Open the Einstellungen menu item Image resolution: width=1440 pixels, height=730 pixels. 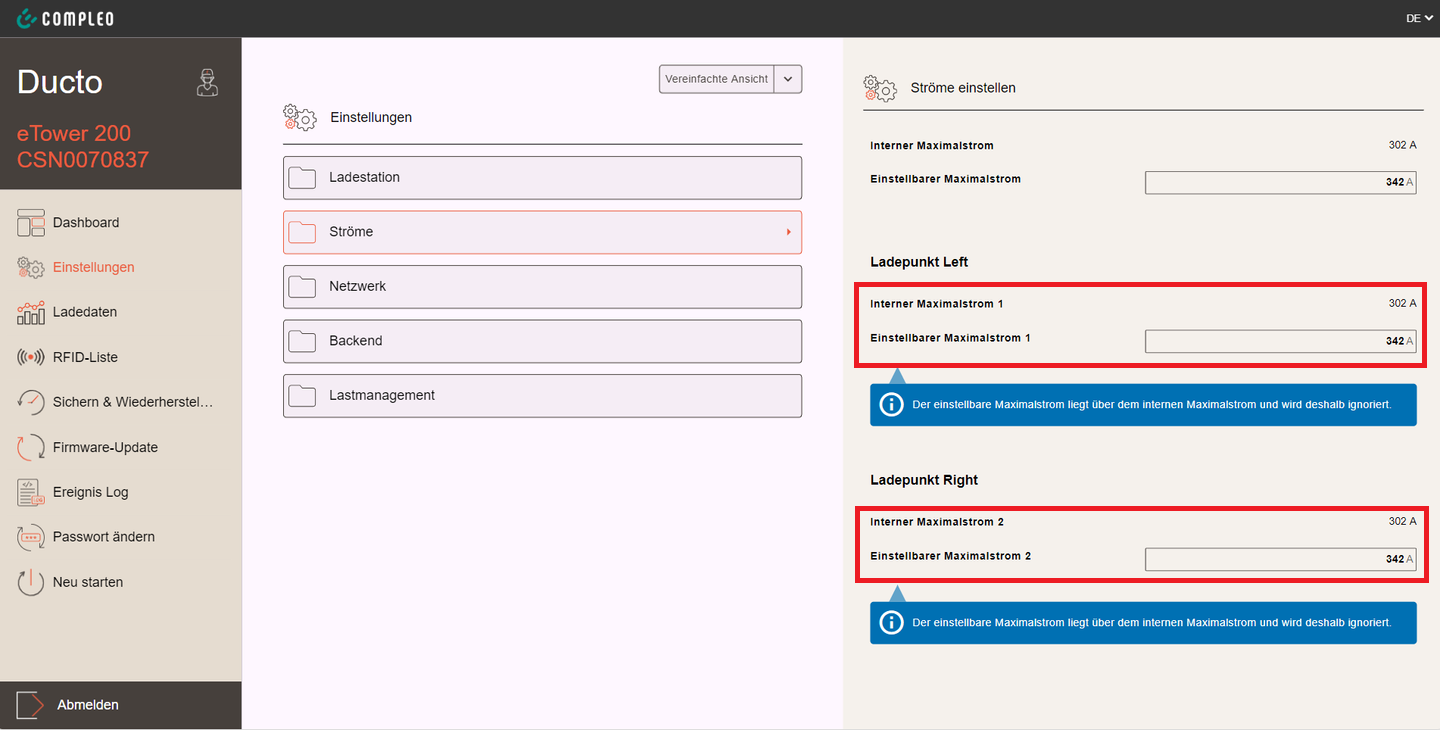click(x=93, y=267)
